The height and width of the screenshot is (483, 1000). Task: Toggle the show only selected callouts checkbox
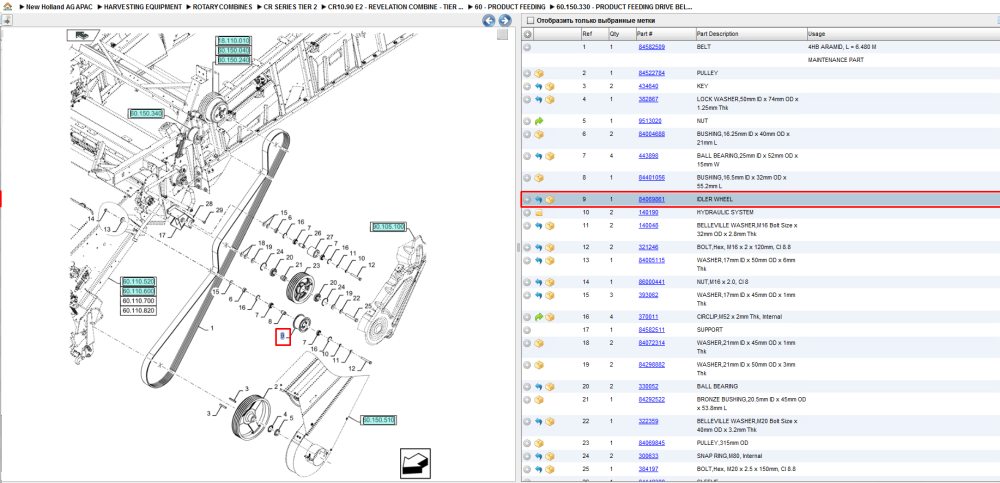tap(529, 20)
